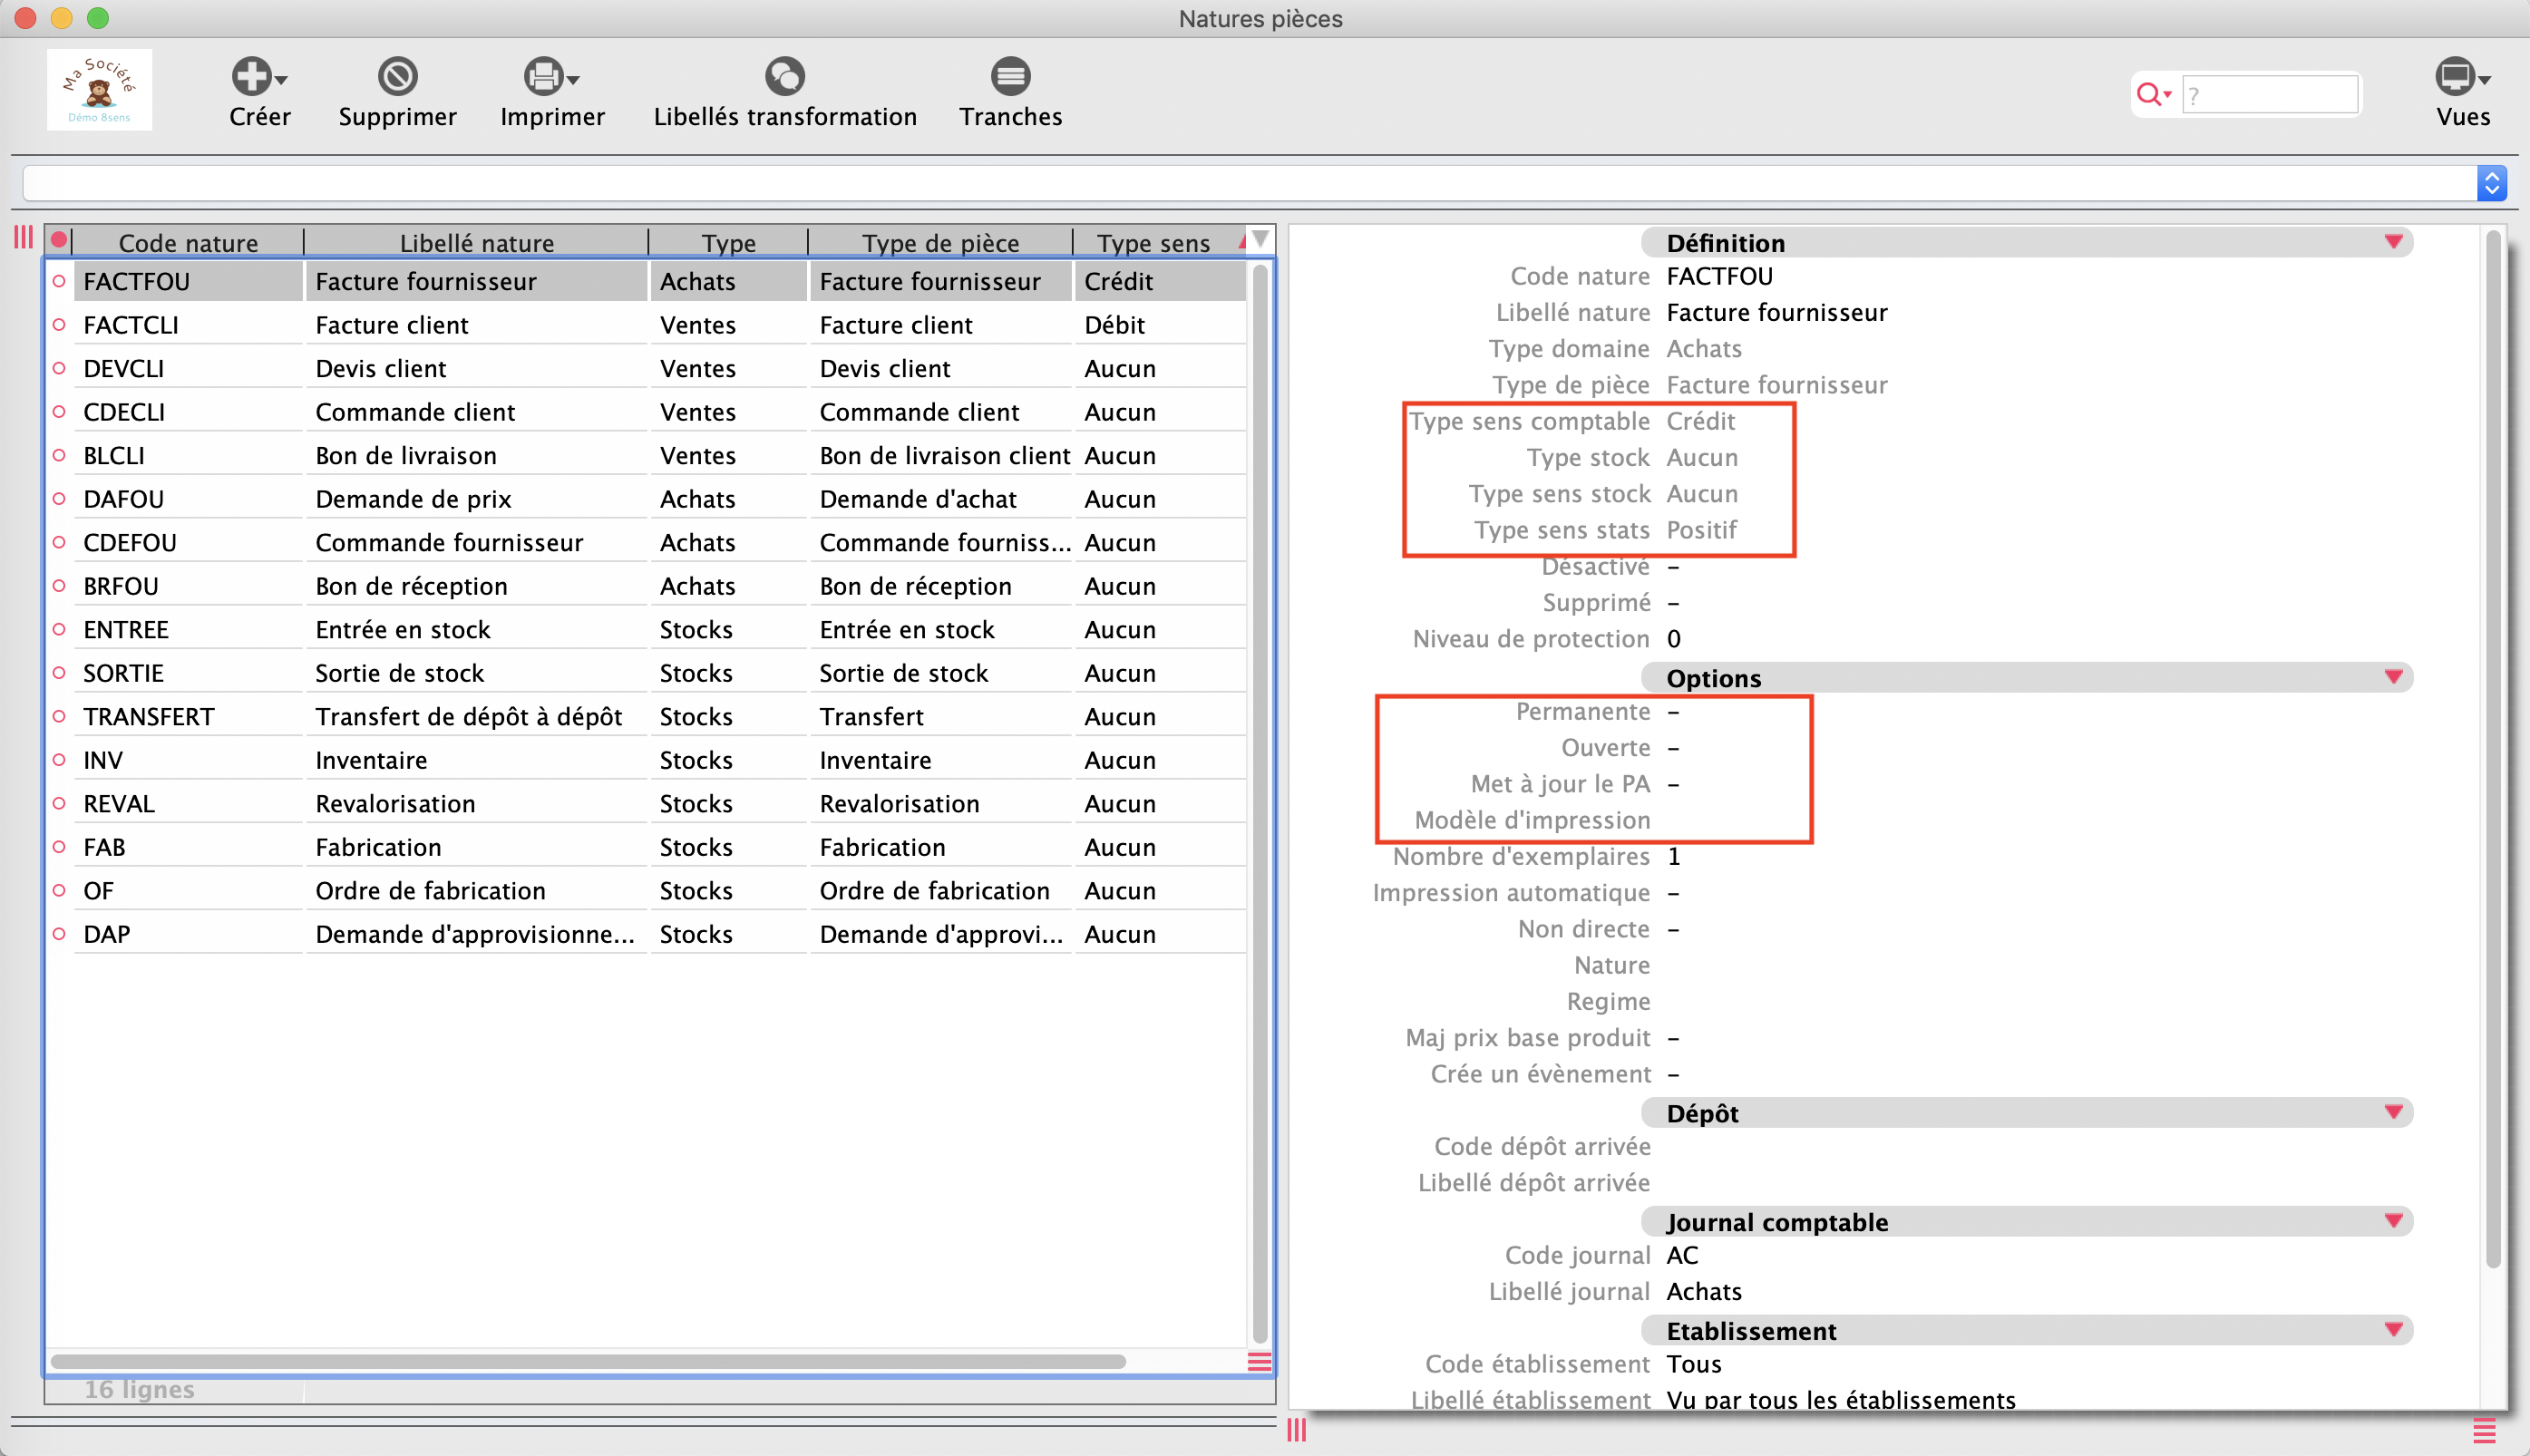This screenshot has width=2530, height=1456.
Task: Click the Libellé journal value Achats
Action: [1704, 1292]
